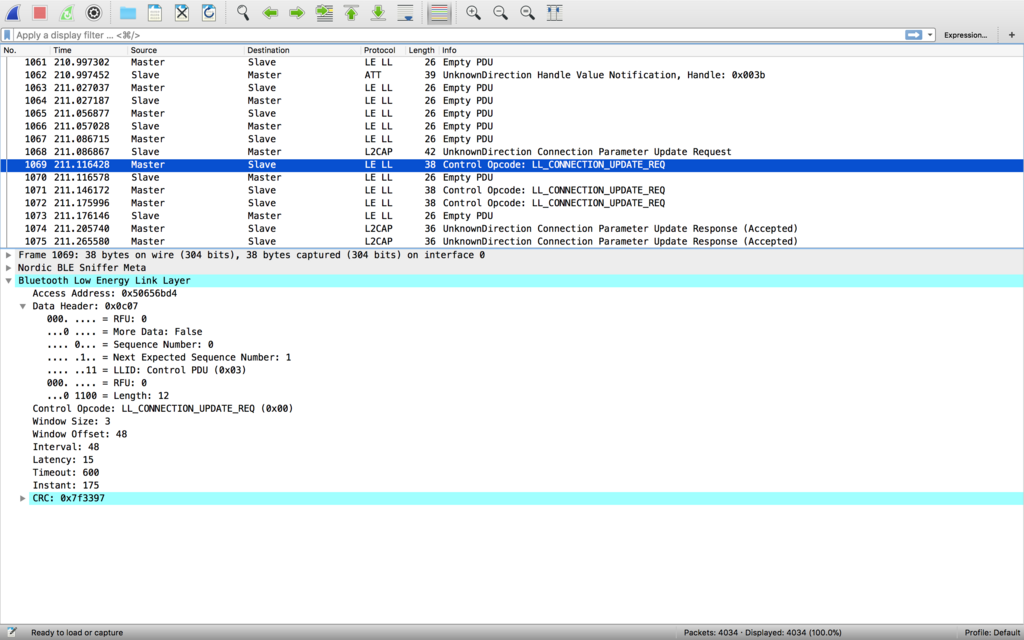Reset text to normal size
The image size is (1024, 640).
click(528, 12)
